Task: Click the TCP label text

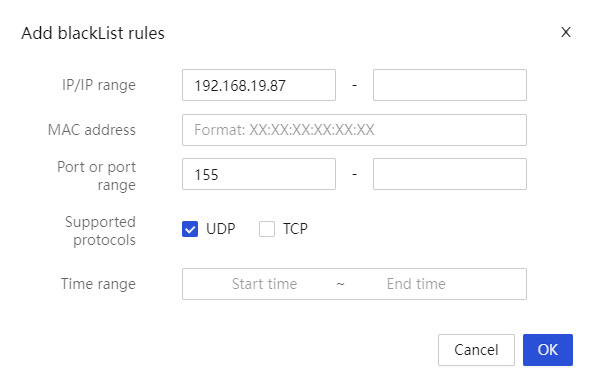Action: pos(295,229)
